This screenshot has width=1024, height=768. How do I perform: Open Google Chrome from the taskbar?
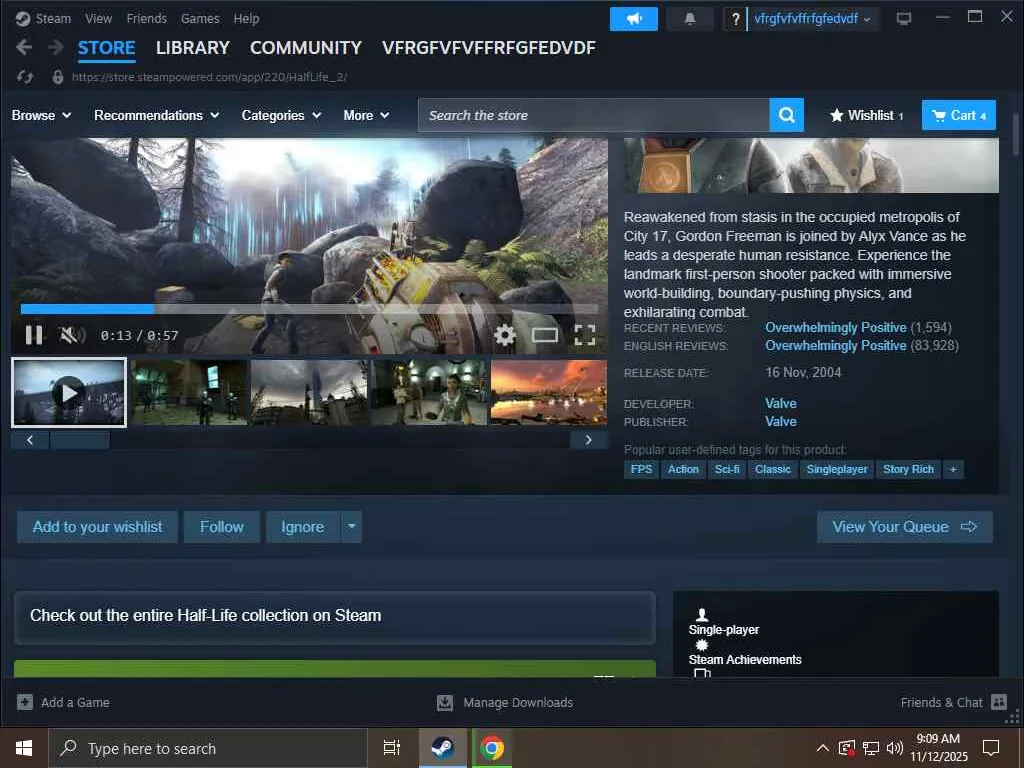(492, 748)
